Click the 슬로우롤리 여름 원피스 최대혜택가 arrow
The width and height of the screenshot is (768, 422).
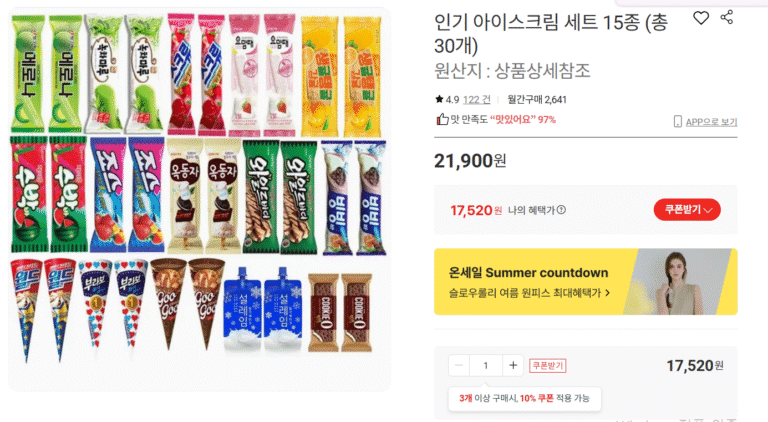pyautogui.click(x=608, y=293)
